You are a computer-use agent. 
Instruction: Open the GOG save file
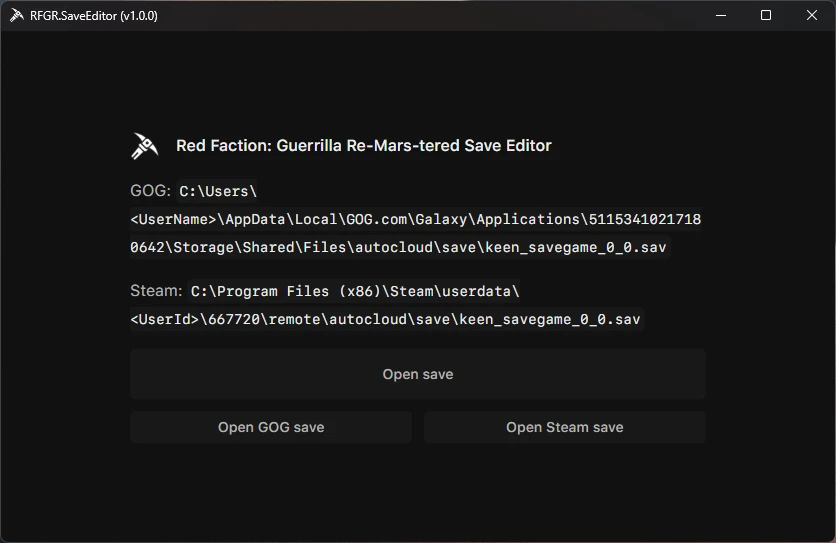click(x=271, y=427)
